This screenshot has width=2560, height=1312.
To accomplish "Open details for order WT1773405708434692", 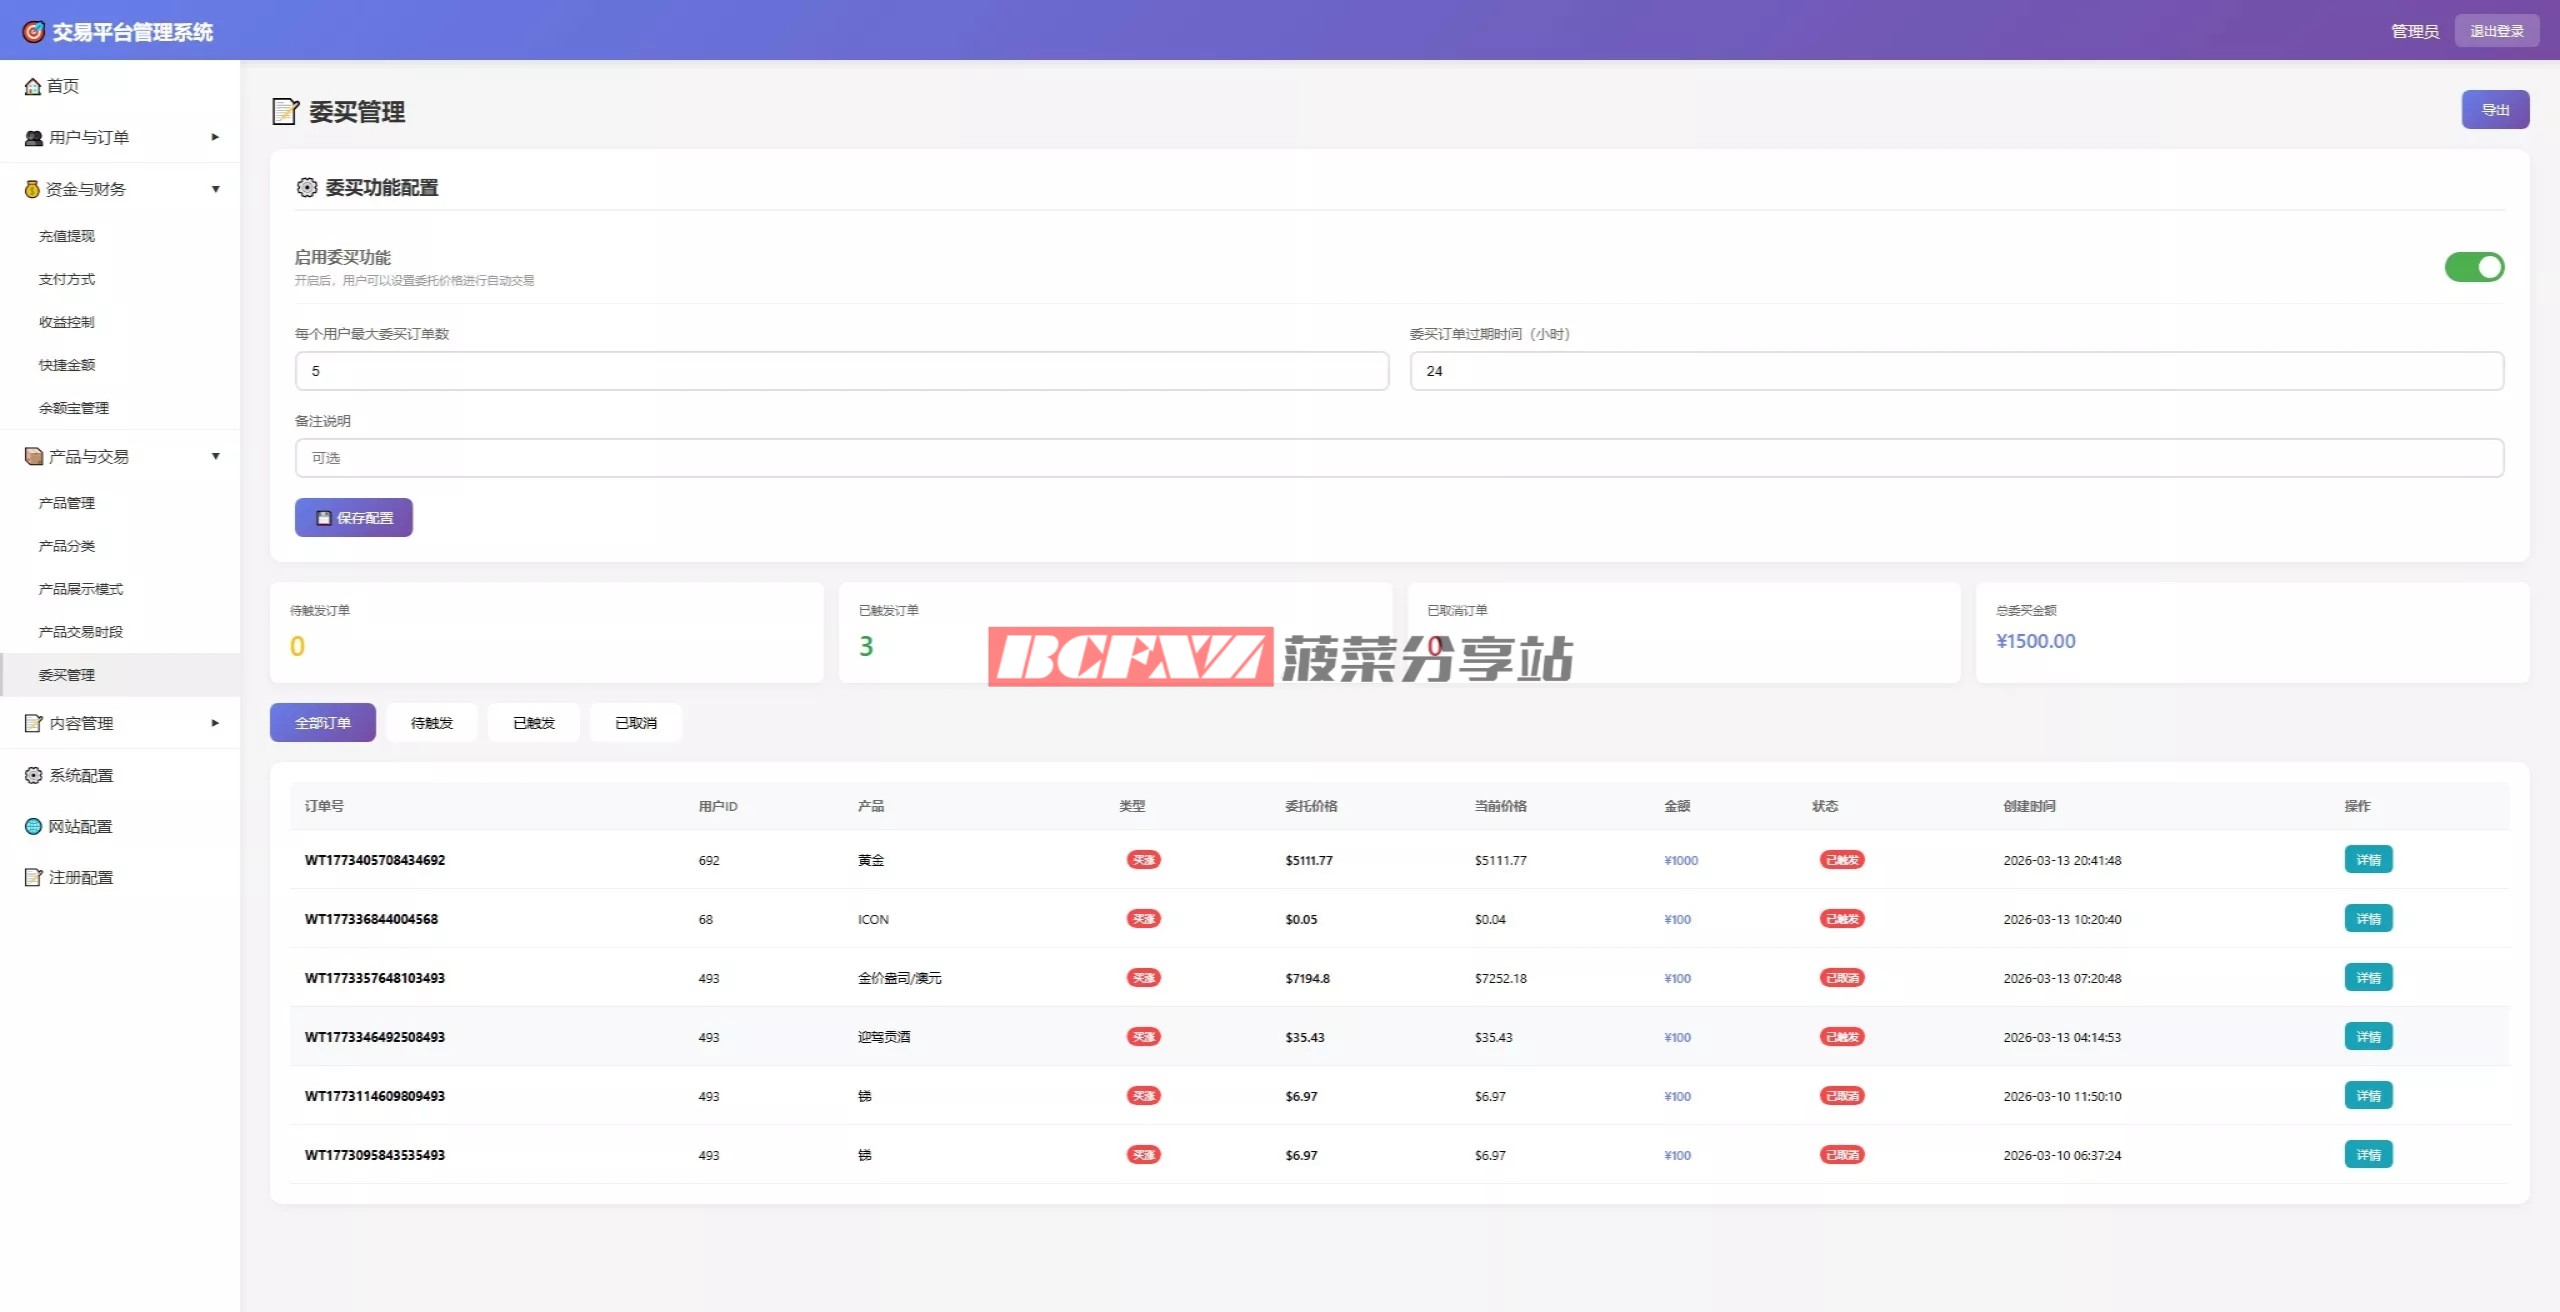I will click(2367, 860).
